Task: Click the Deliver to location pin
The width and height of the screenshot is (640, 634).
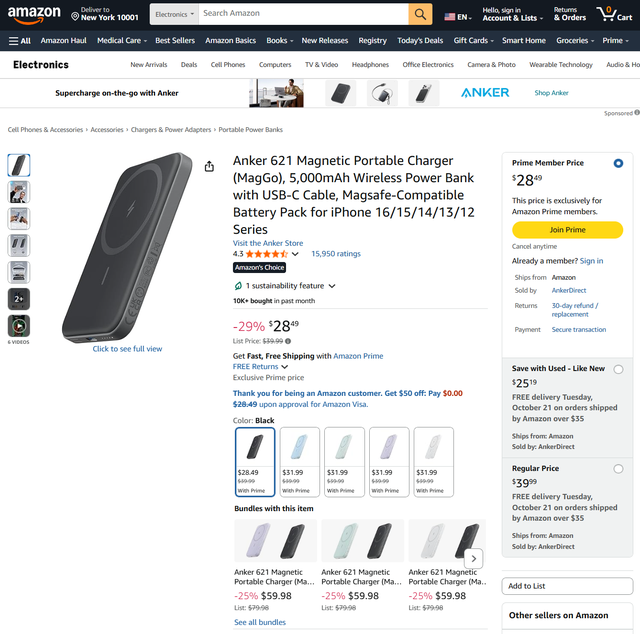Action: (x=75, y=16)
